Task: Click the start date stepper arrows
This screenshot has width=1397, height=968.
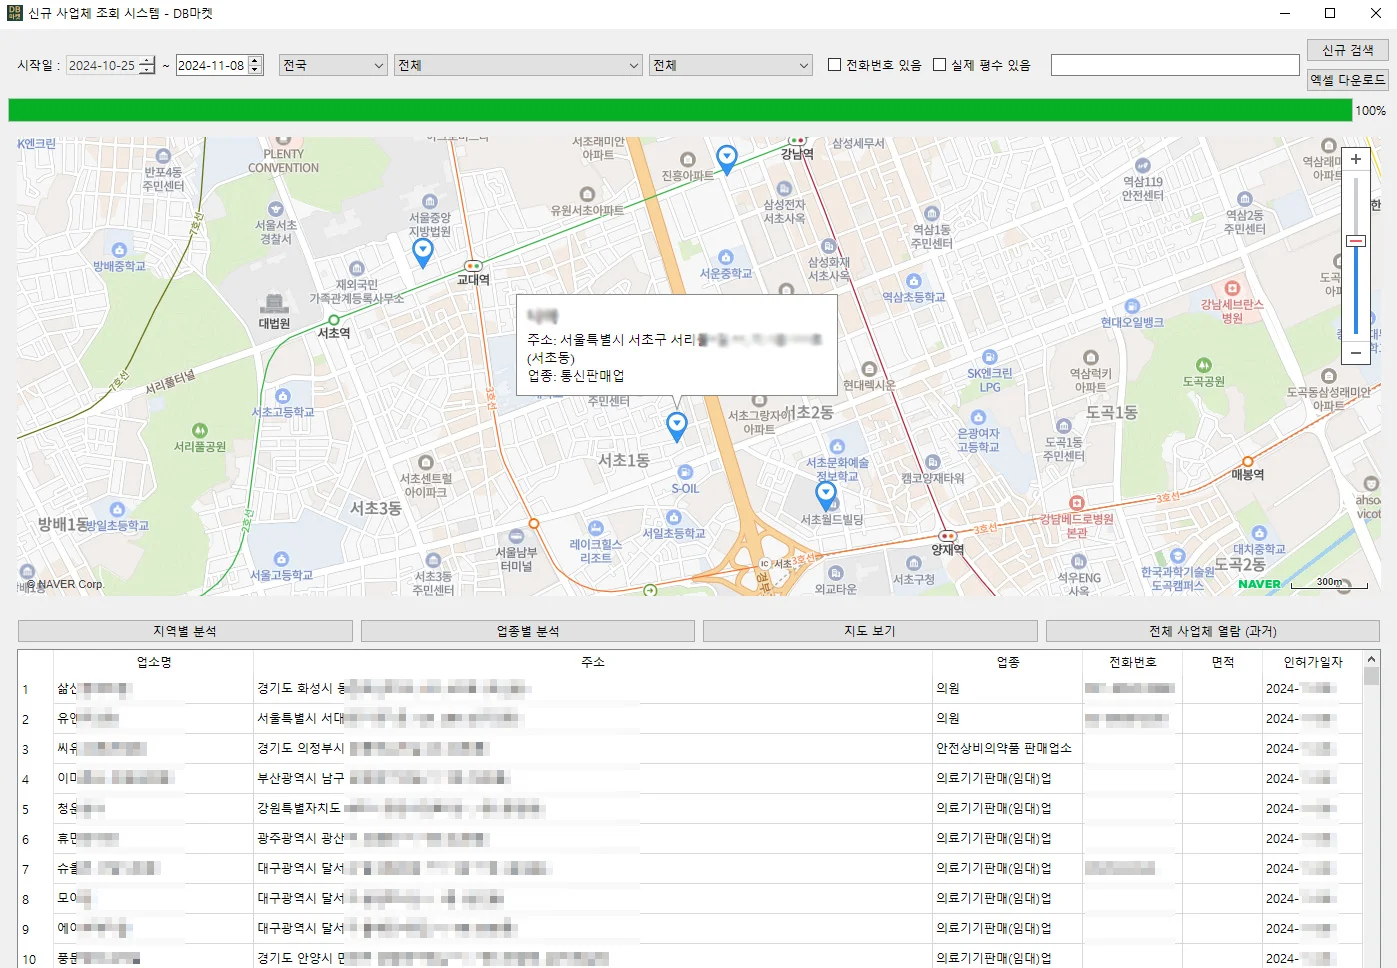Action: [x=147, y=65]
